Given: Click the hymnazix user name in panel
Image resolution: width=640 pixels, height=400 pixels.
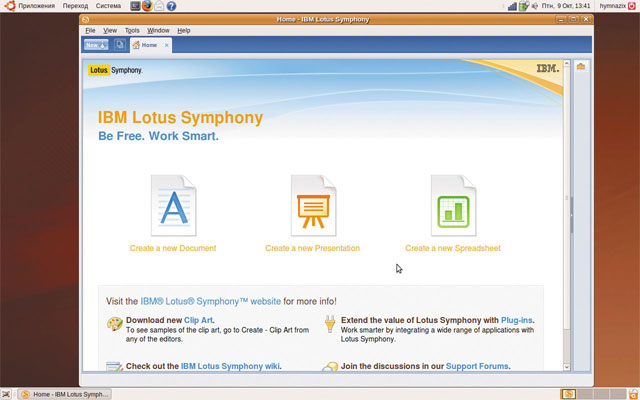Looking at the screenshot, I should [613, 6].
